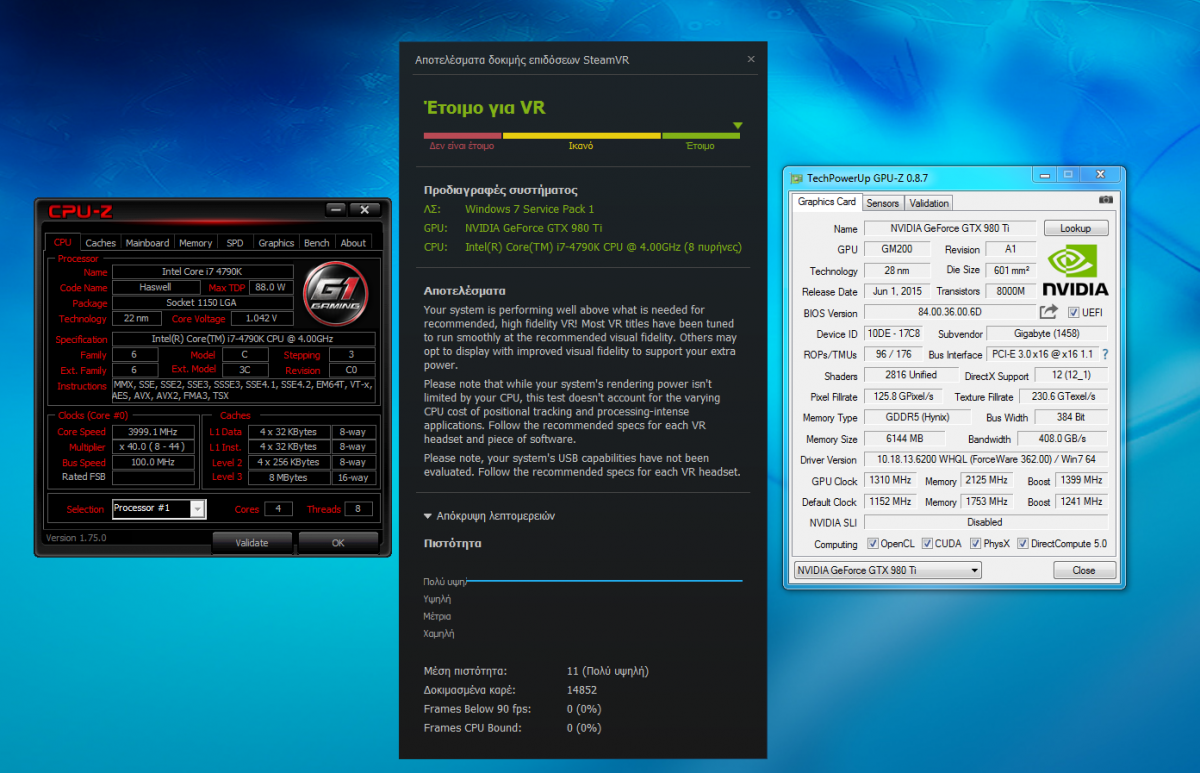Click the NVIDIA logo in GPU-Z
Viewport: 1200px width, 773px height.
coord(1077,272)
